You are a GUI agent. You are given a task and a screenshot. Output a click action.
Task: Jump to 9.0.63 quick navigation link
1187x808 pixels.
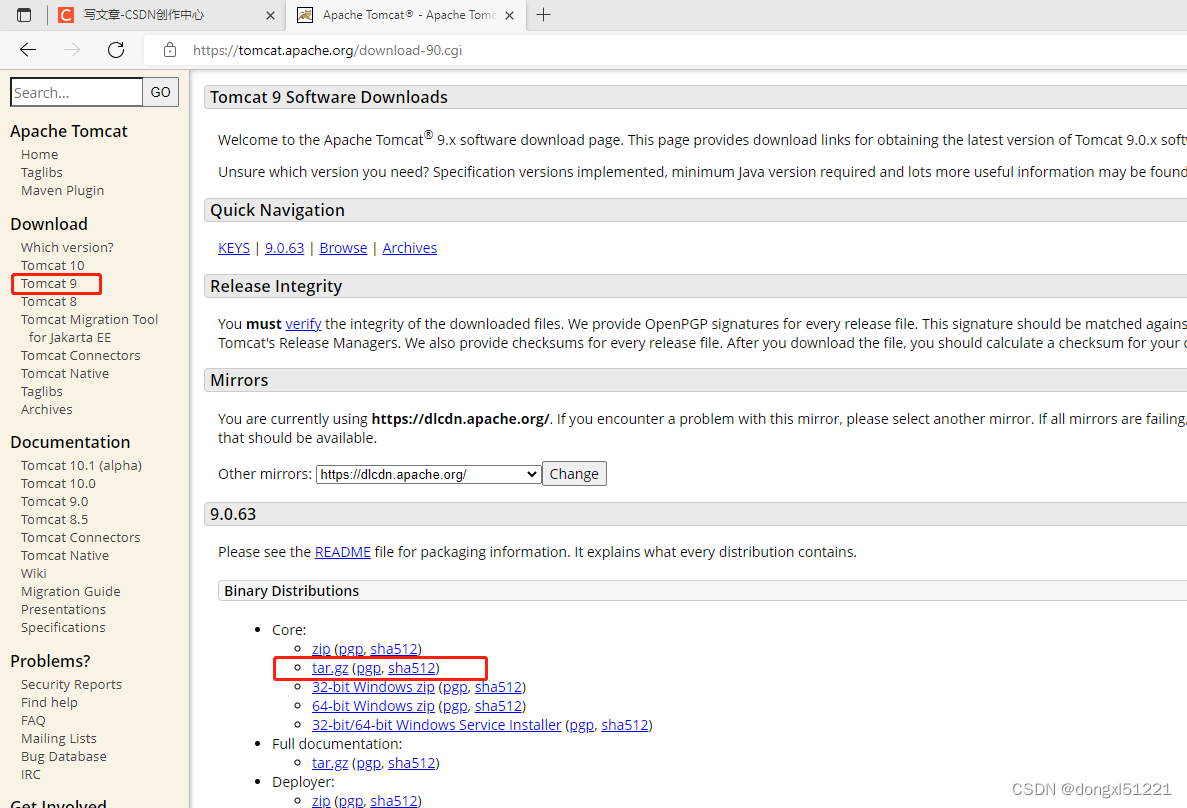[x=285, y=248]
